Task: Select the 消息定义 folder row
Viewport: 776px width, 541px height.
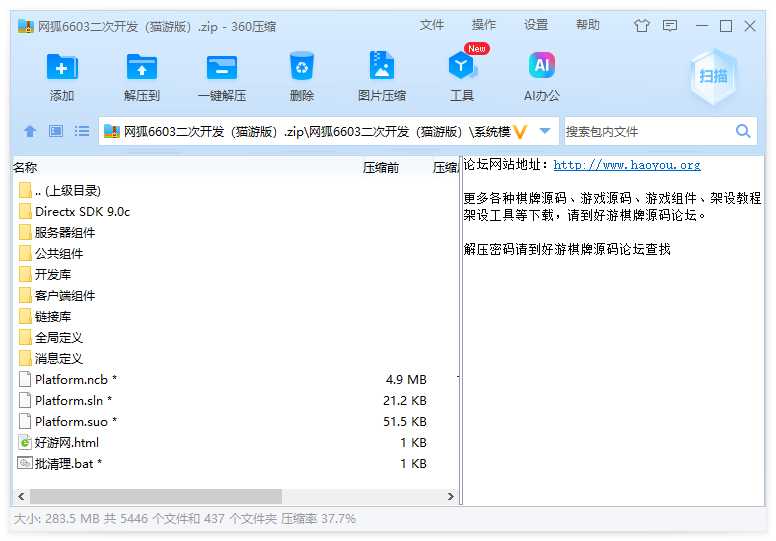Action: click(236, 358)
